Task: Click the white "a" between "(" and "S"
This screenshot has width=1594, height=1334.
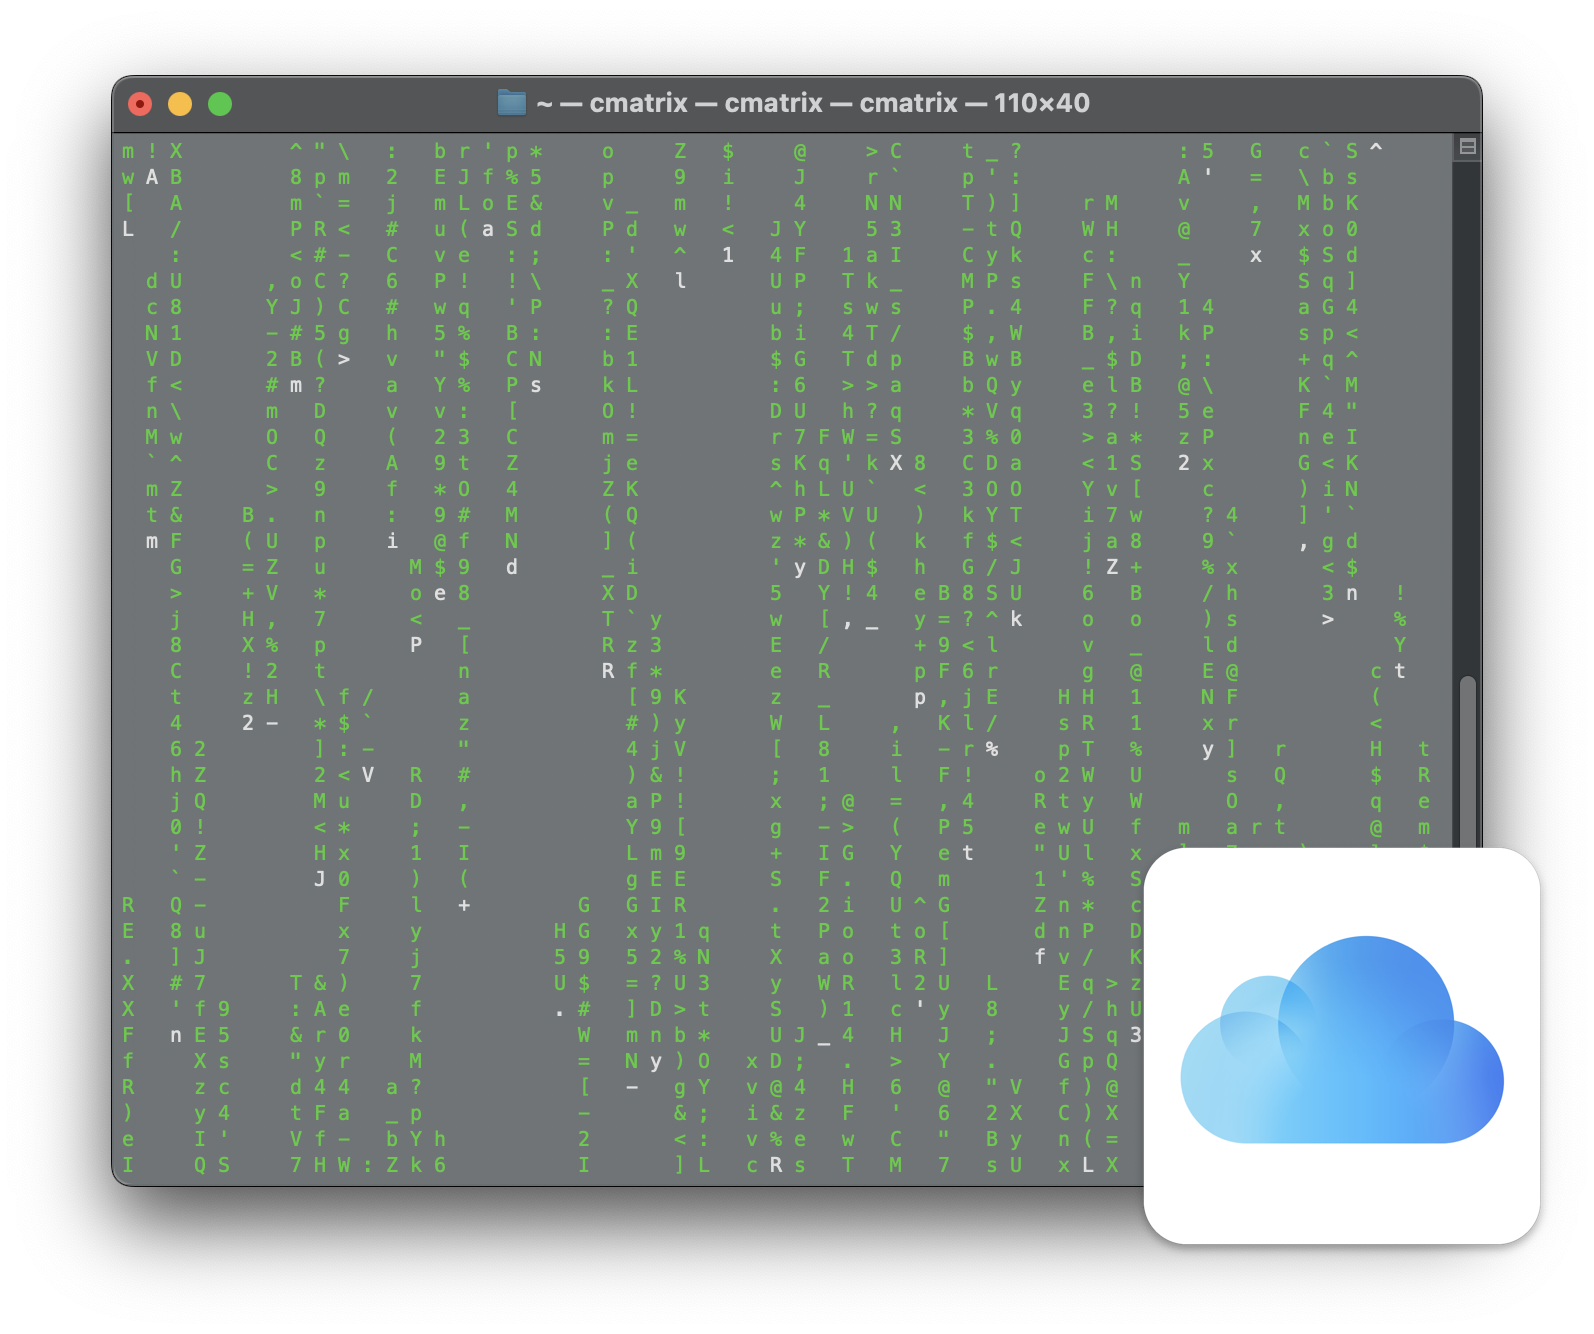Action: coord(488,229)
